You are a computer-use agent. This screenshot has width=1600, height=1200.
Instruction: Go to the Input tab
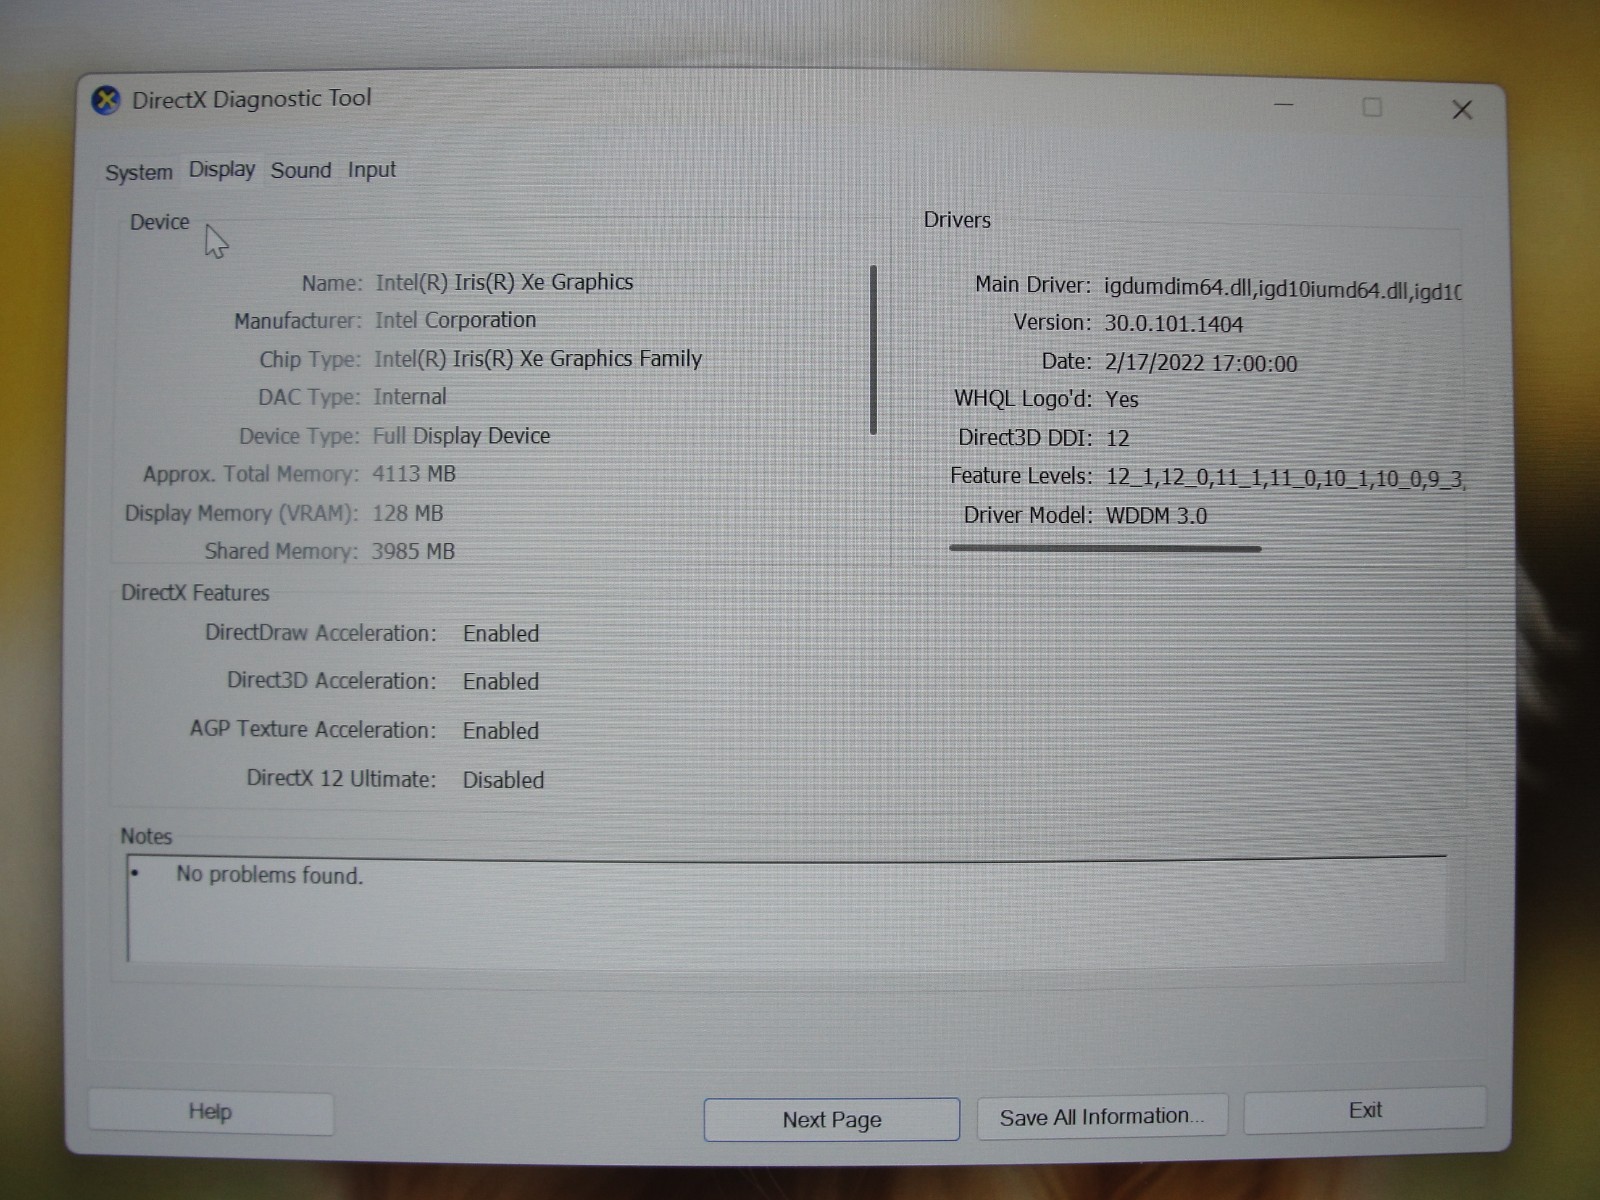tap(372, 170)
